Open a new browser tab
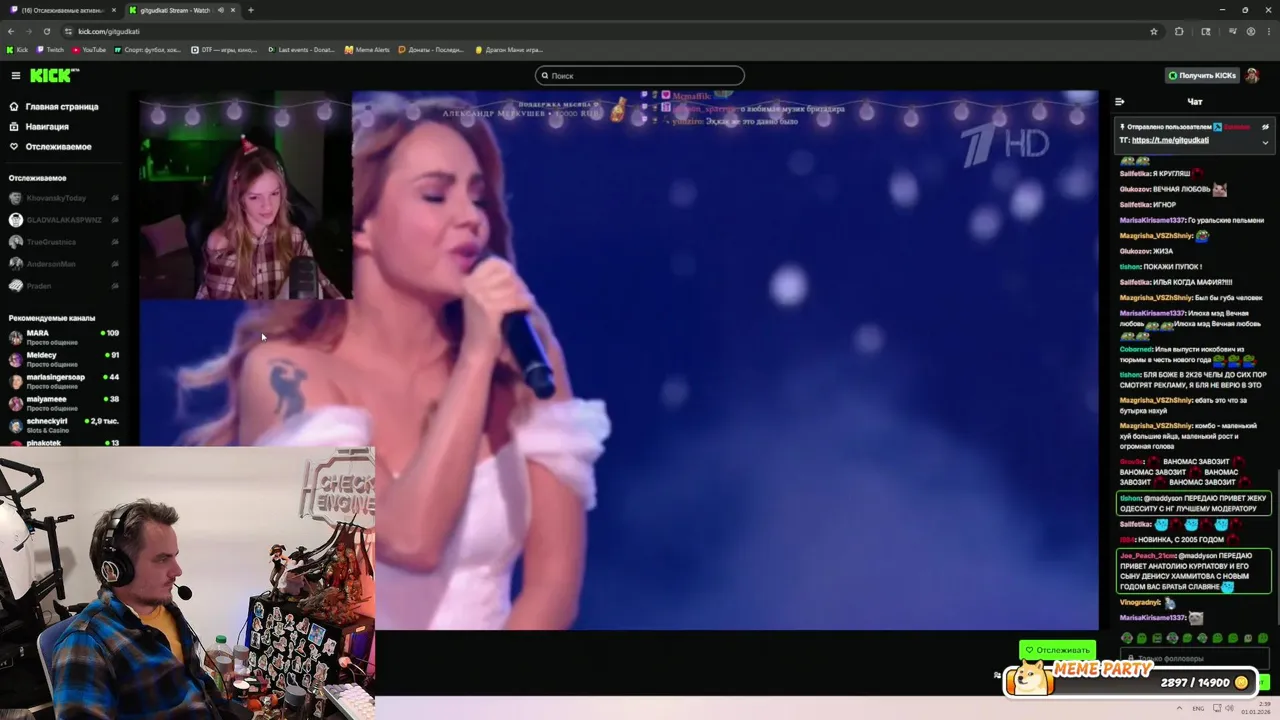The width and height of the screenshot is (1280, 720). (250, 10)
